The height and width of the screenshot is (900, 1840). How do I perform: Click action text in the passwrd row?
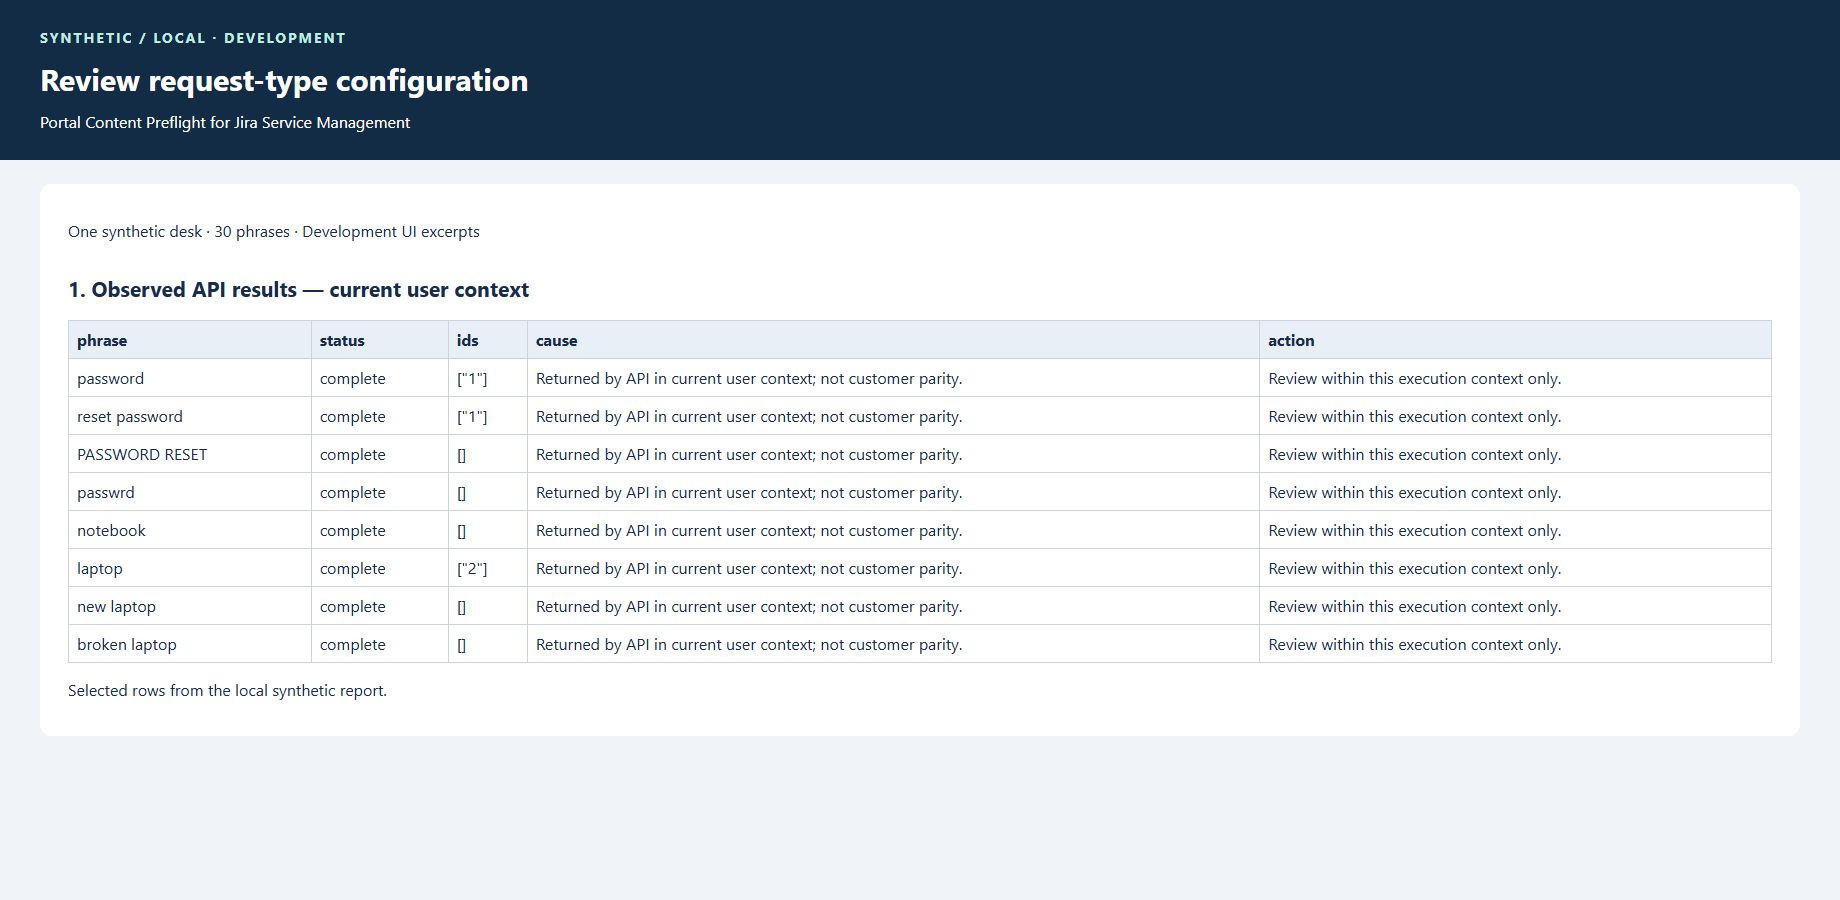[x=1414, y=493]
